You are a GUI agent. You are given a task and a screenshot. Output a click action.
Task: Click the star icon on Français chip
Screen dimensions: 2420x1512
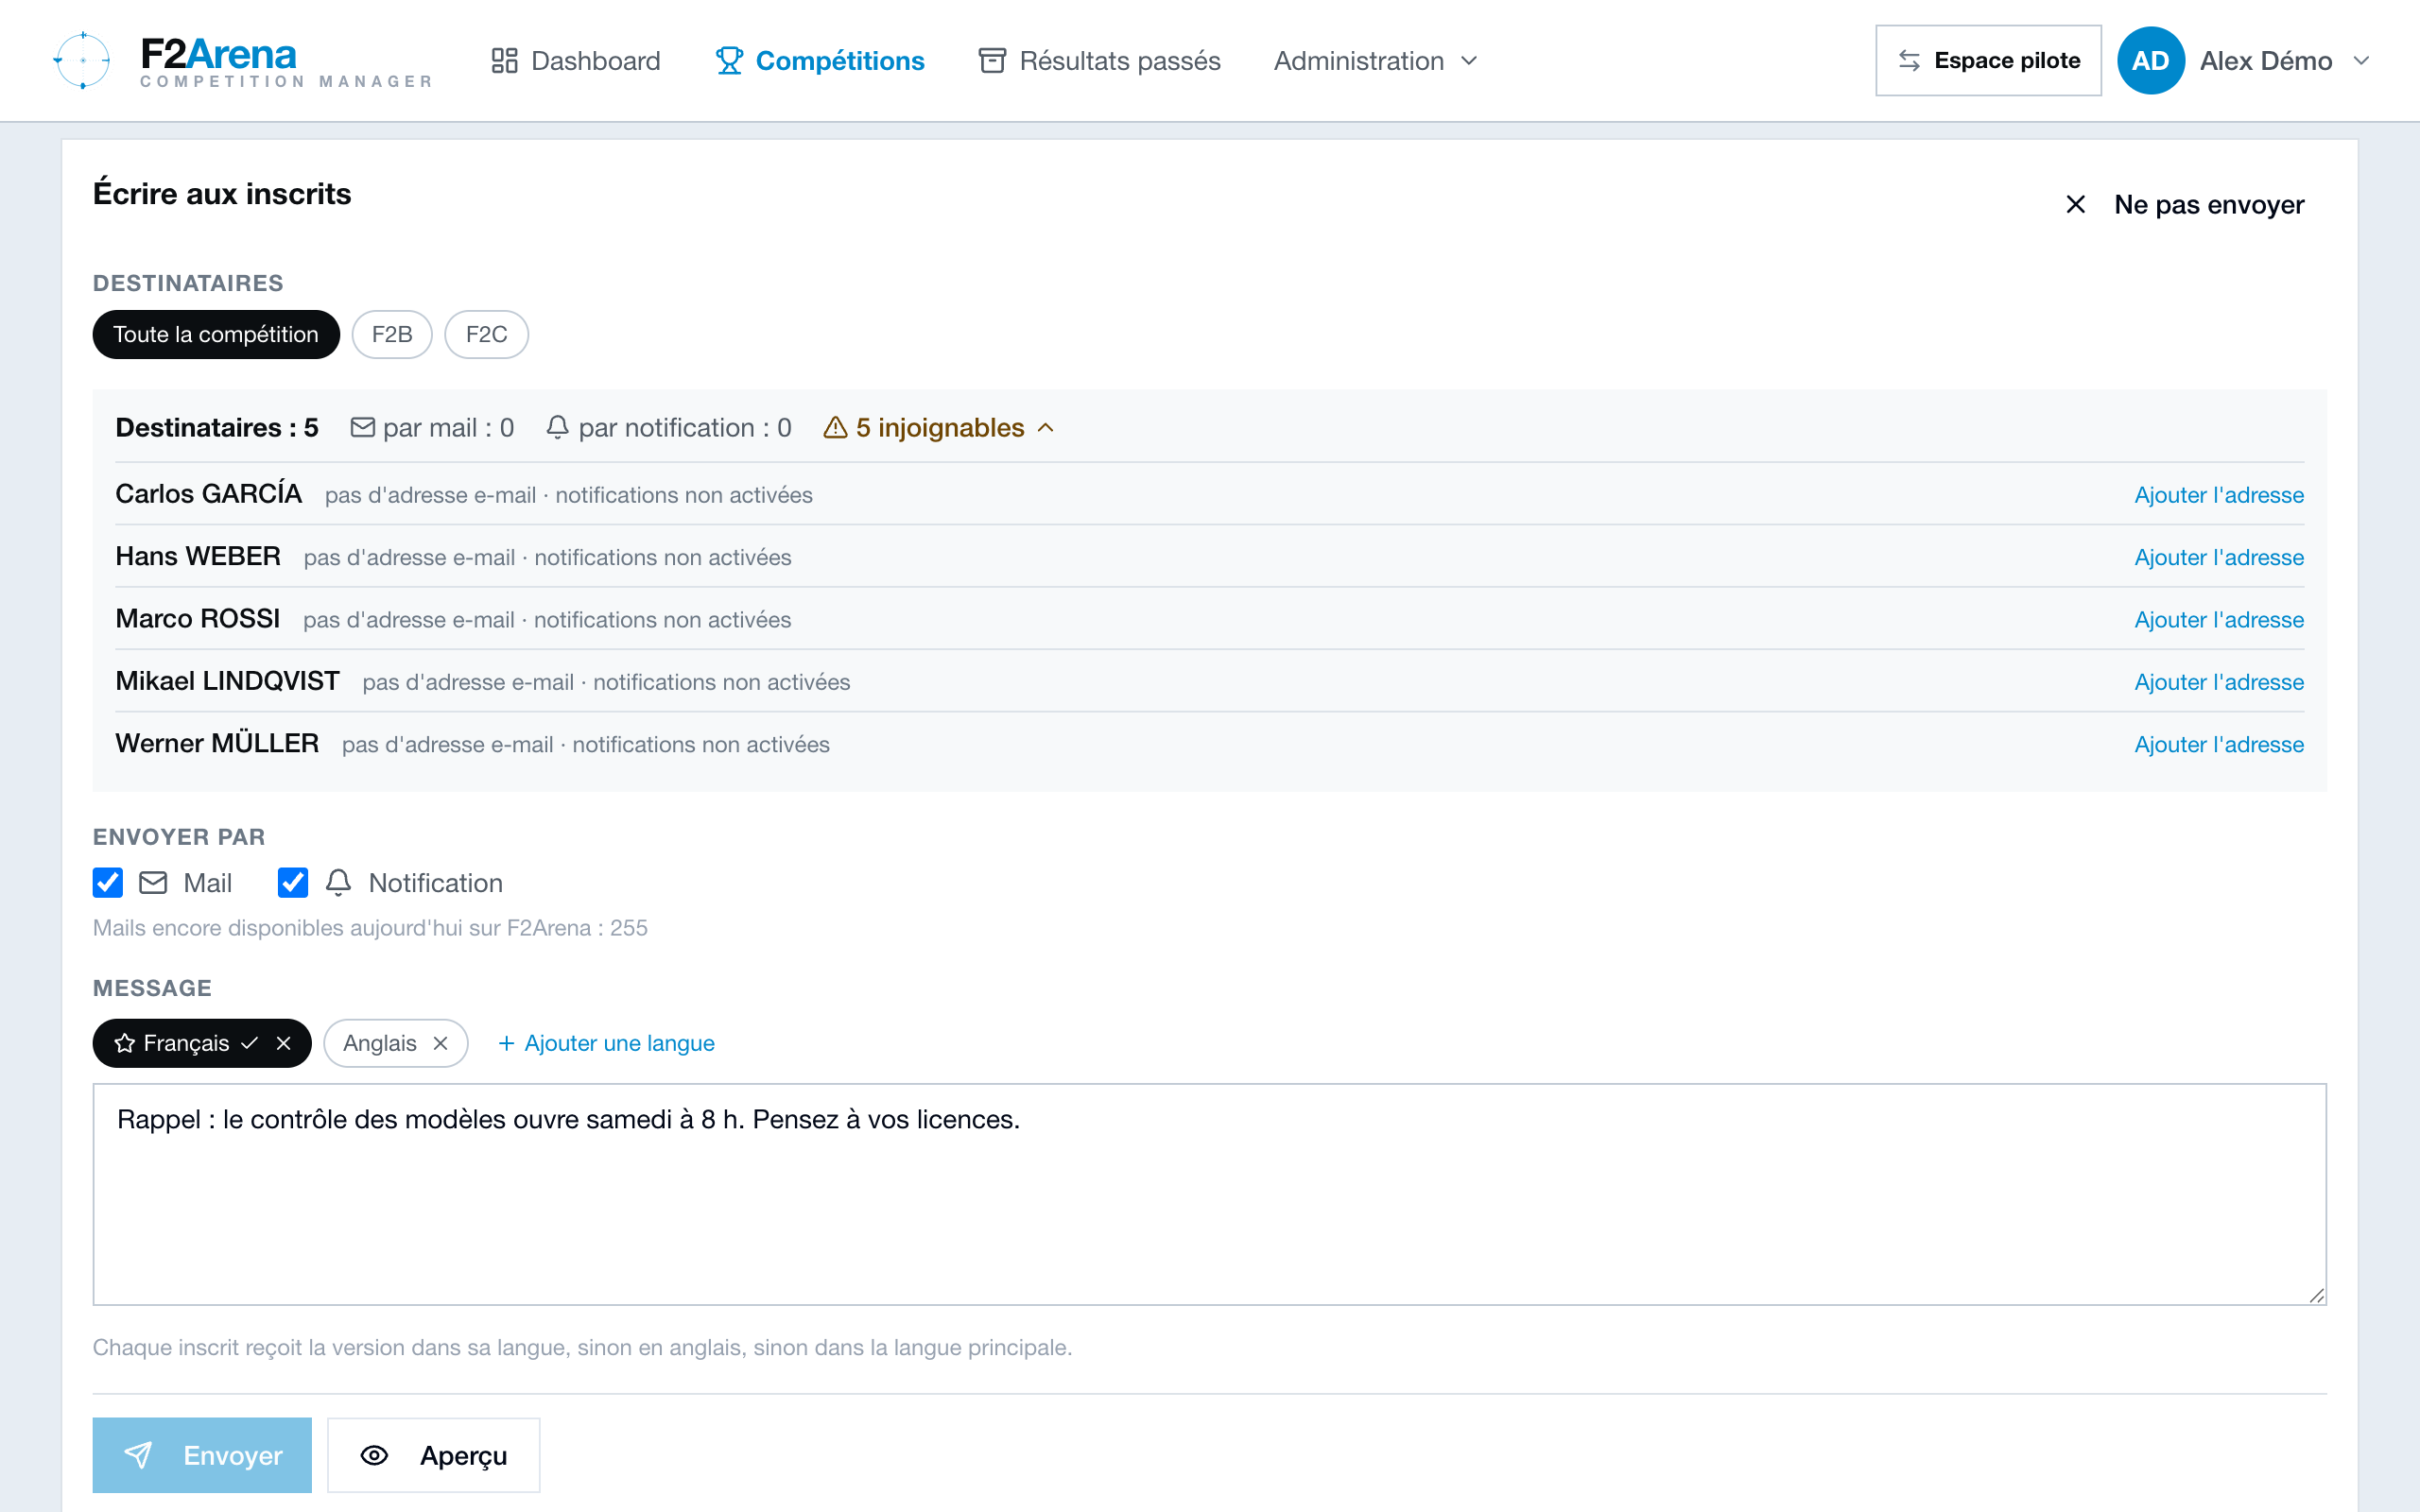coord(125,1043)
